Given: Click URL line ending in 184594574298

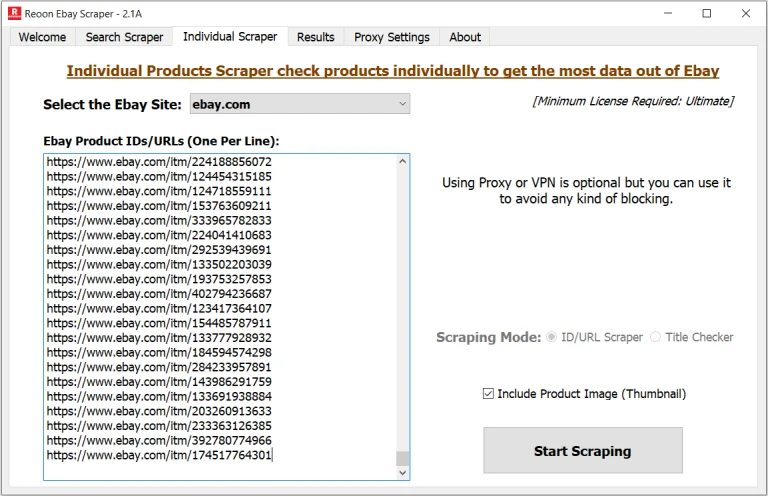Looking at the screenshot, I should pos(159,353).
